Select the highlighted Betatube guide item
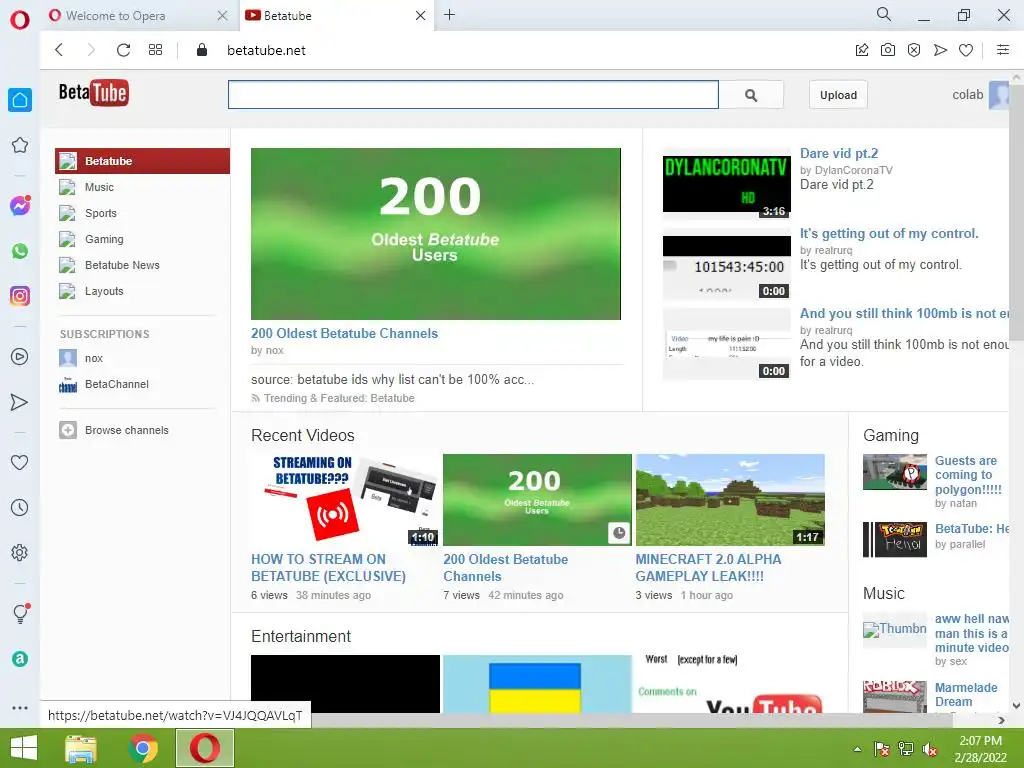Viewport: 1024px width, 768px height. [142, 161]
